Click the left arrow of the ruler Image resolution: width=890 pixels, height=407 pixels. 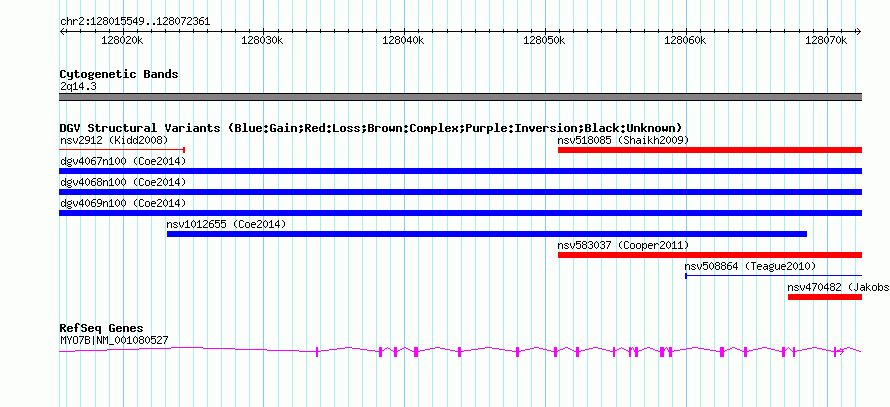[x=62, y=31]
